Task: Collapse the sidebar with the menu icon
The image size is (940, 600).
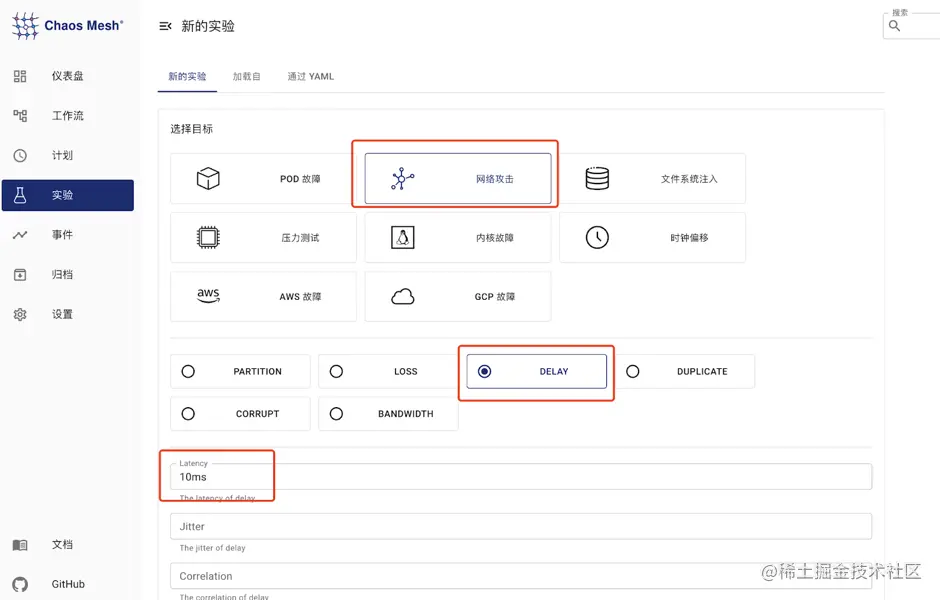Action: tap(165, 26)
